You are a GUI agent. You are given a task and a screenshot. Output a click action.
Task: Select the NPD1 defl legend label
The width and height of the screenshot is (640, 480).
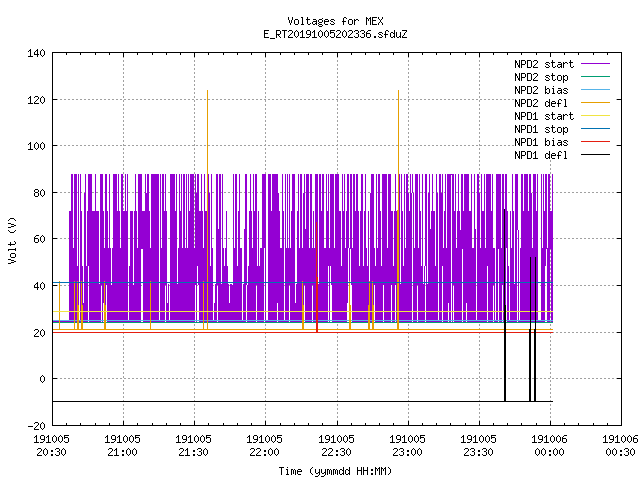click(x=541, y=155)
